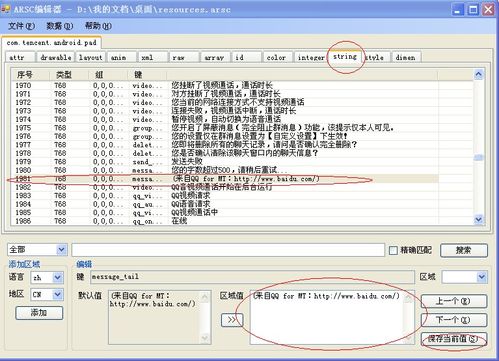Open the 帮助 menu
Image resolution: width=499 pixels, height=361 pixels.
coord(98,26)
